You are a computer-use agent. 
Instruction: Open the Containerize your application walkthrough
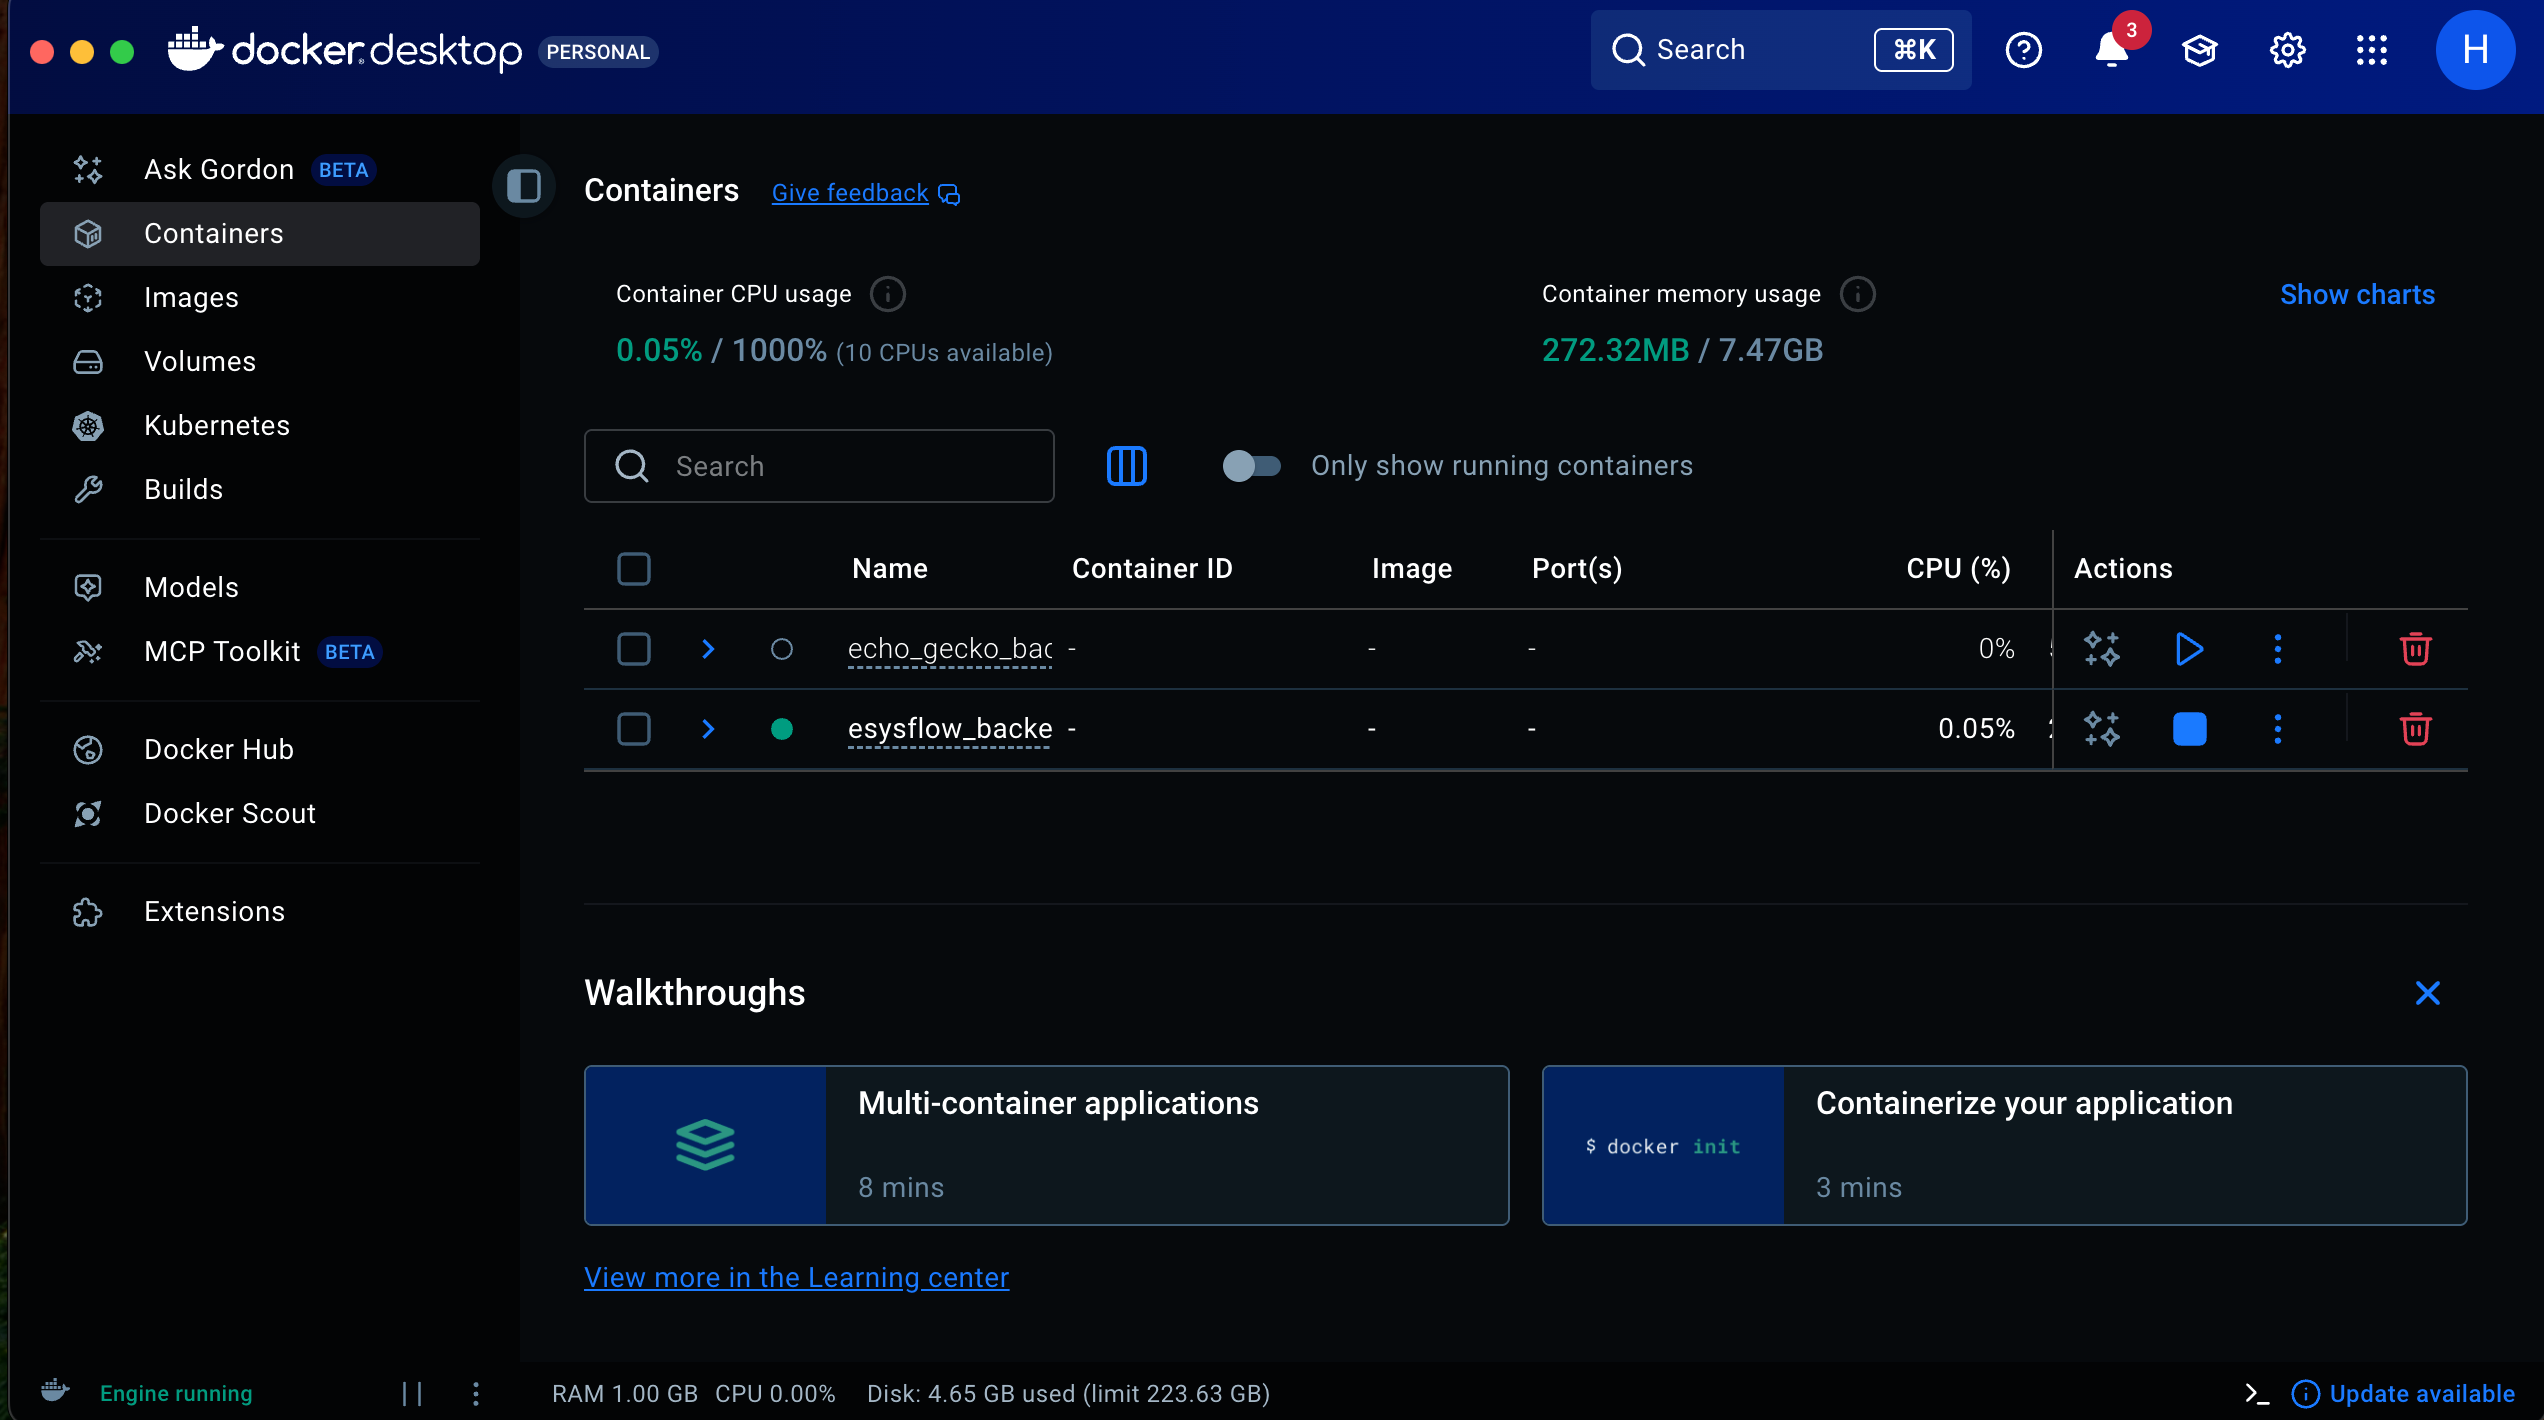[x=2004, y=1145]
